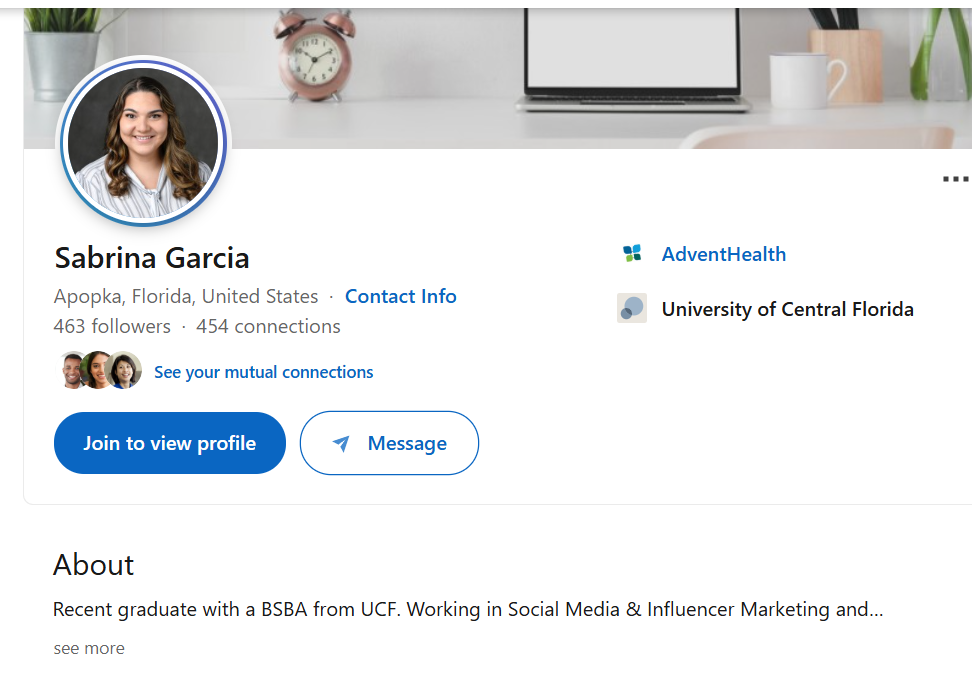Click the paper plane icon in Message button
The height and width of the screenshot is (687, 972).
pyautogui.click(x=341, y=444)
